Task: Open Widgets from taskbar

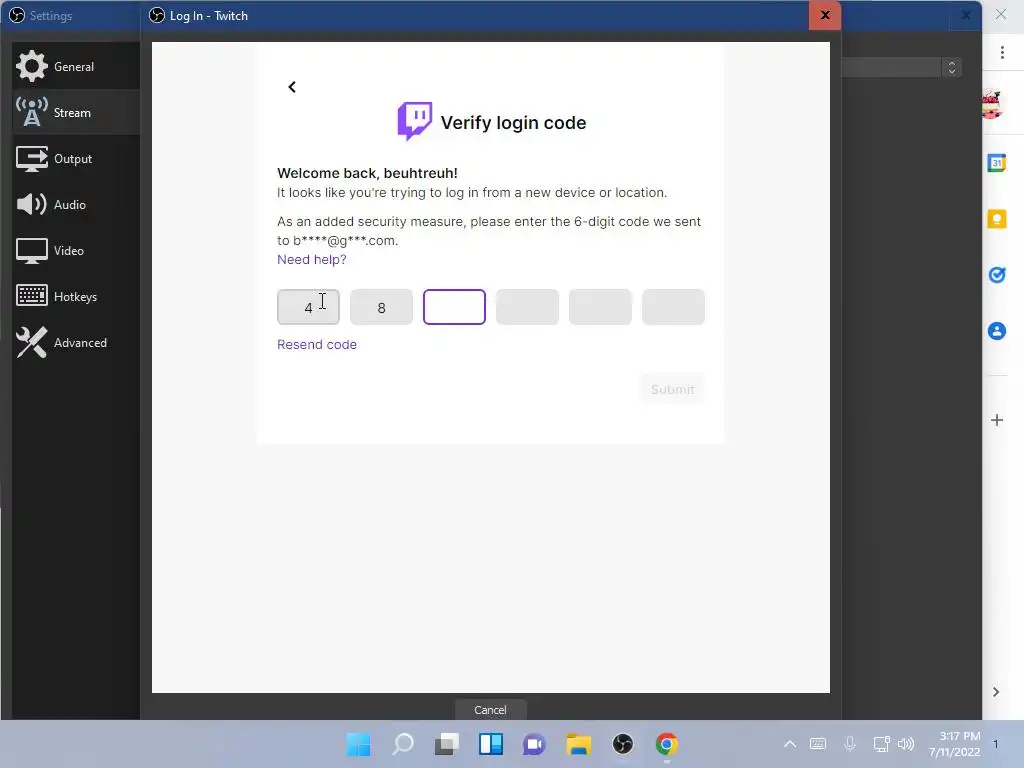Action: [490, 744]
